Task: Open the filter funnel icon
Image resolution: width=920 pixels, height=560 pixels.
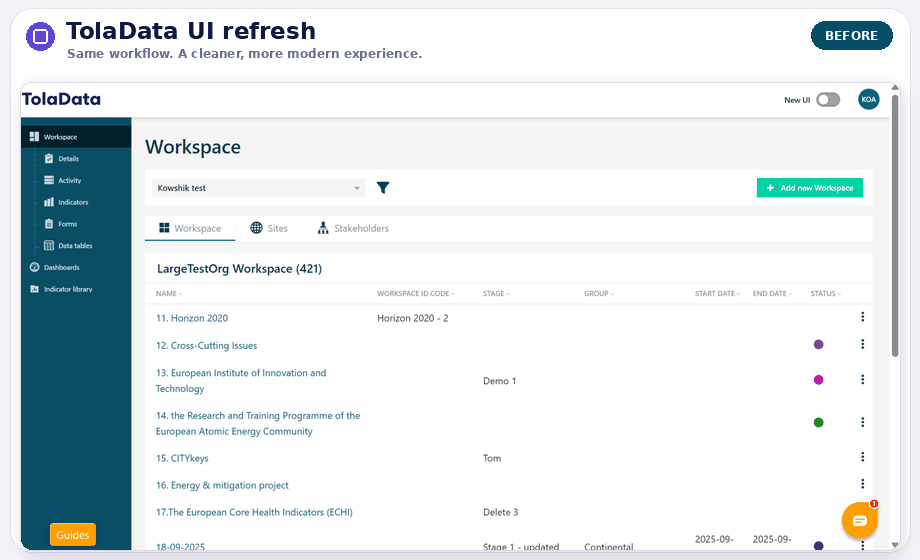Action: pos(383,188)
